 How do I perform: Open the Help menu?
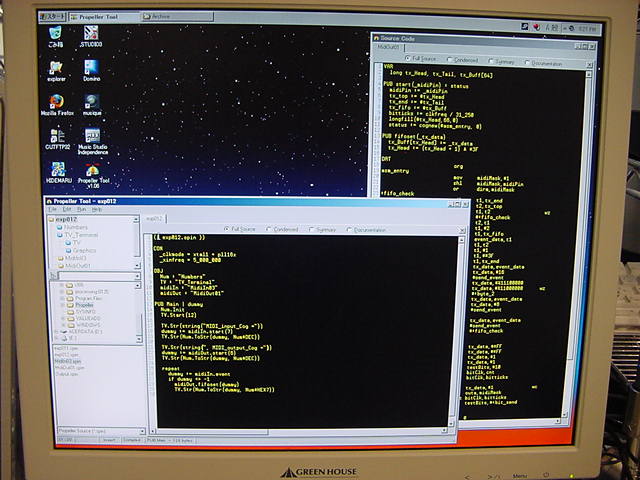click(x=96, y=209)
